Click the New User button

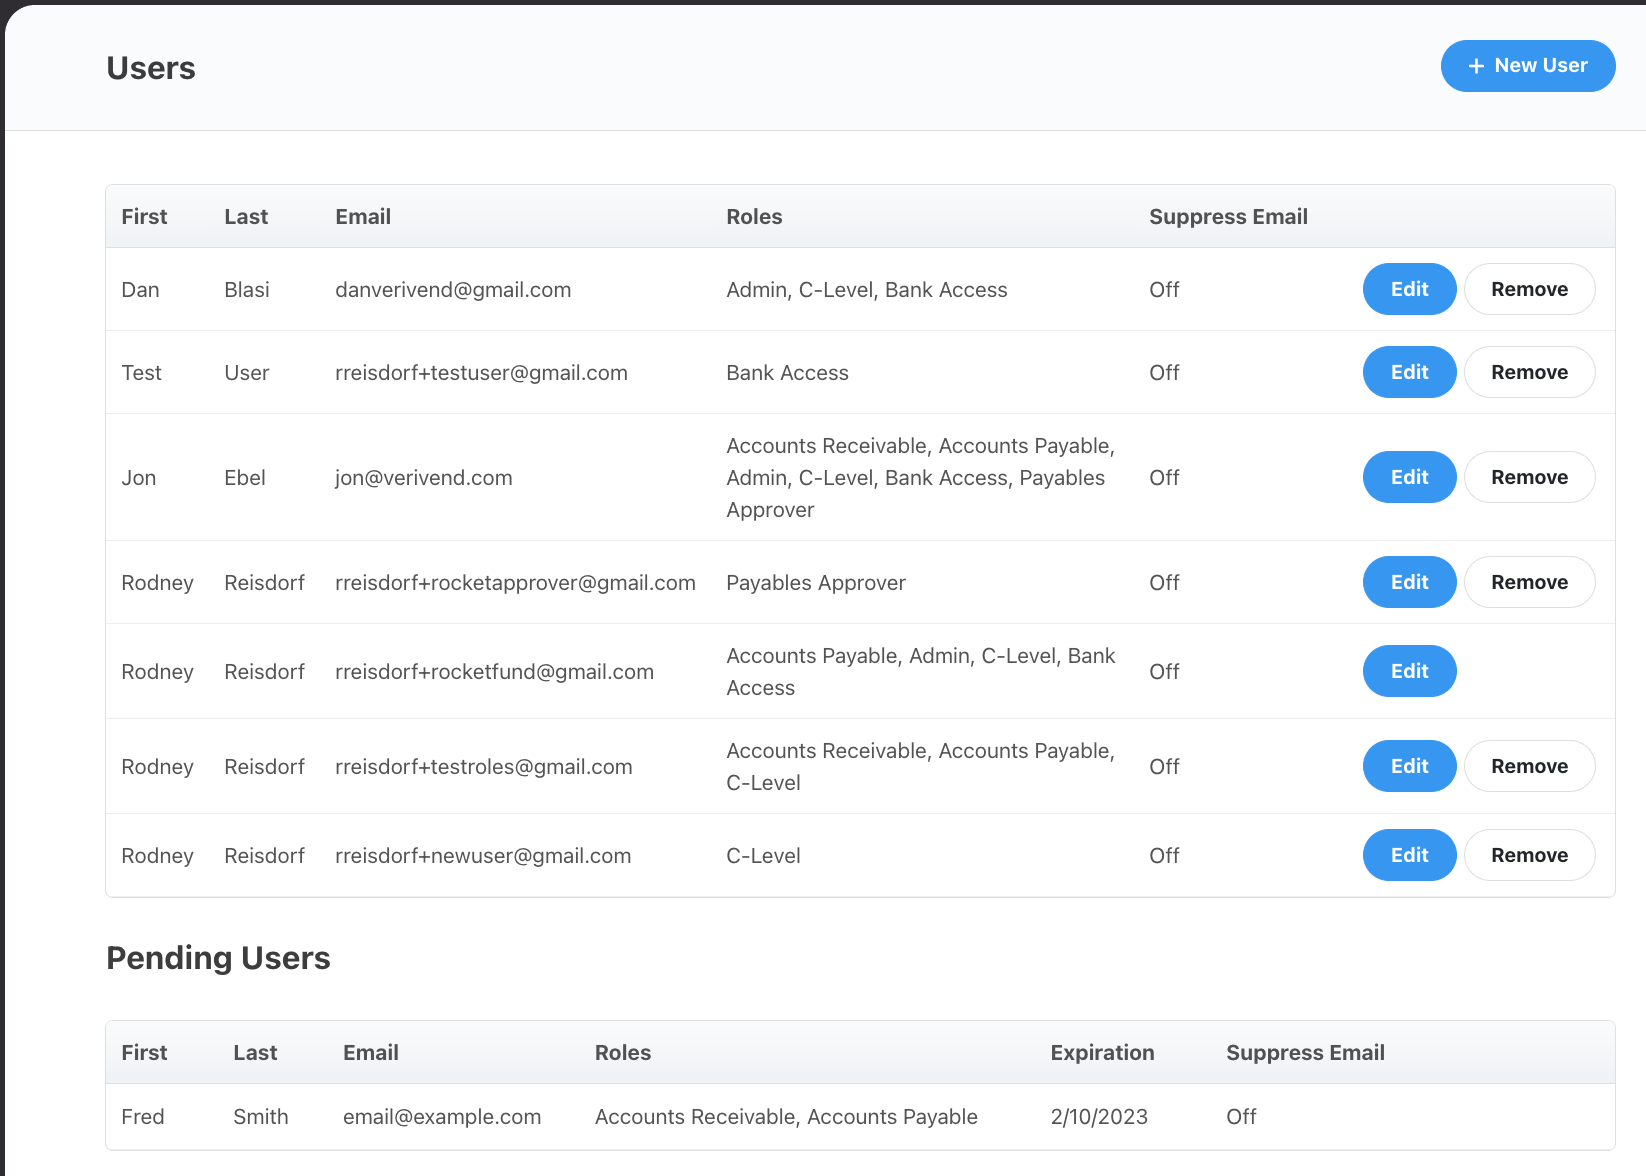tap(1528, 65)
